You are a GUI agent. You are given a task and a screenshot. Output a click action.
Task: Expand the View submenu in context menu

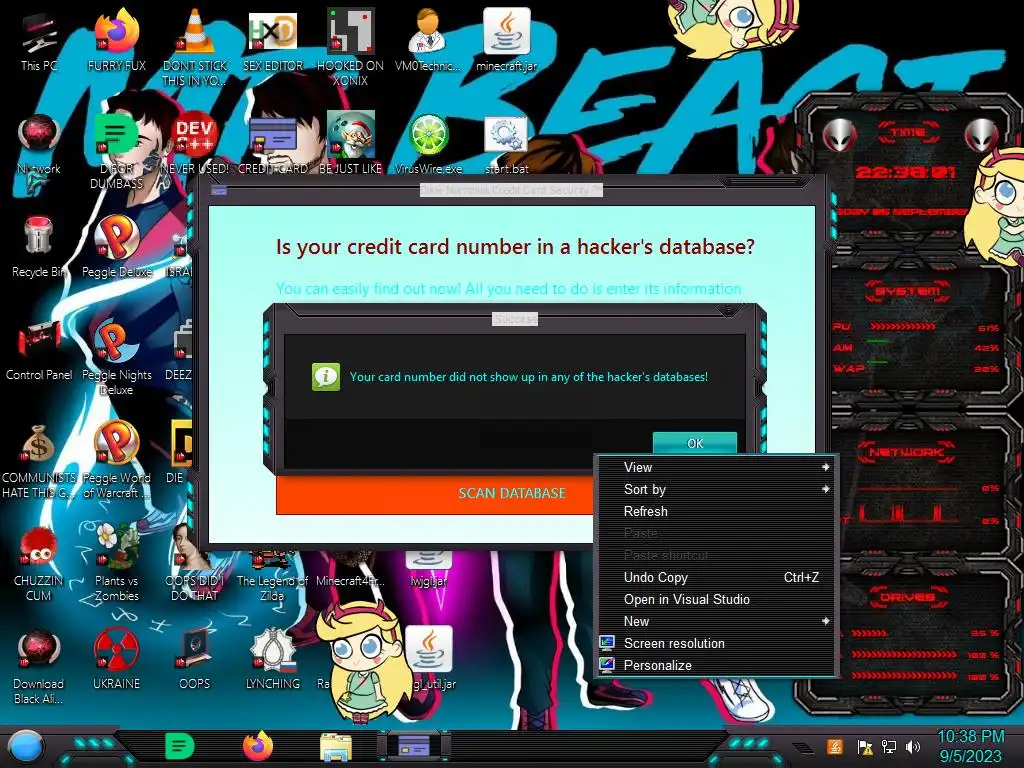point(716,468)
